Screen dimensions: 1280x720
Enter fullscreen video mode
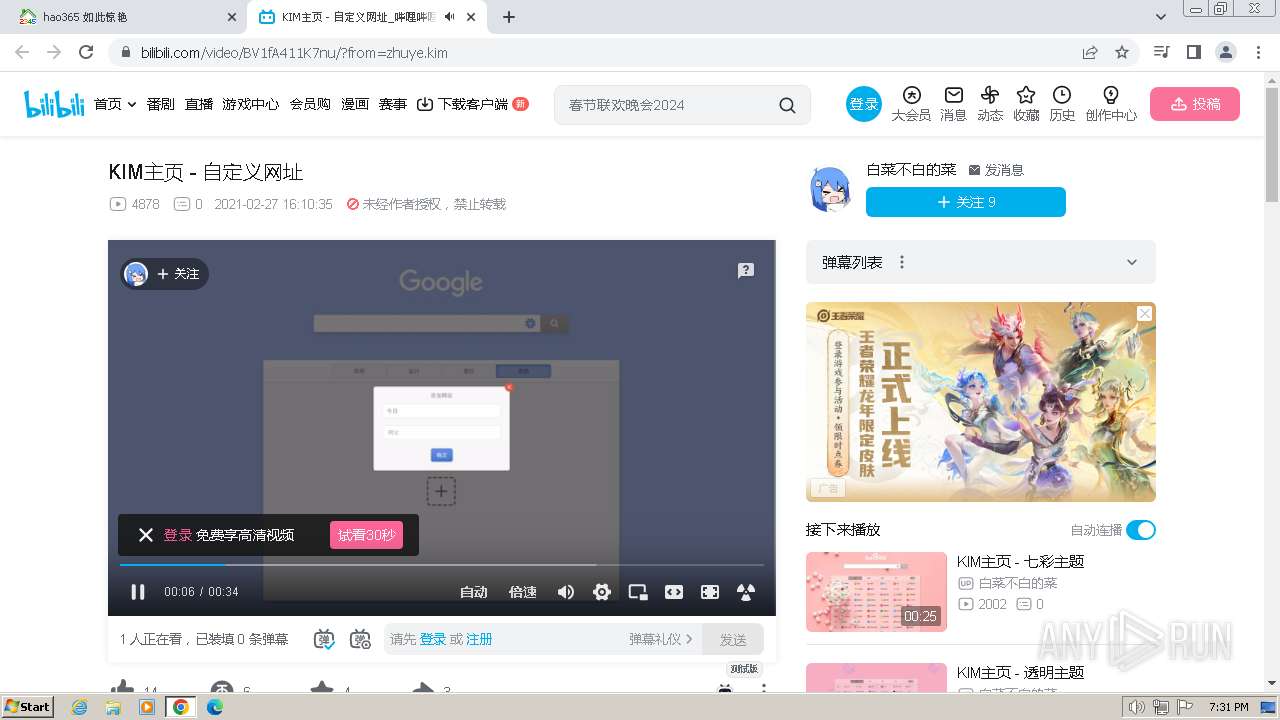[710, 592]
